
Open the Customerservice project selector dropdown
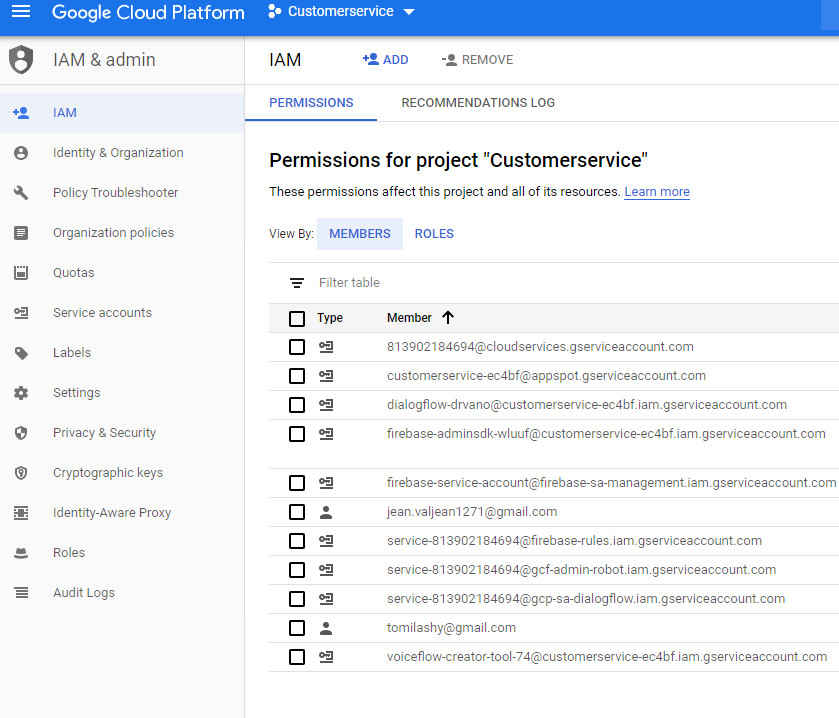pos(341,11)
